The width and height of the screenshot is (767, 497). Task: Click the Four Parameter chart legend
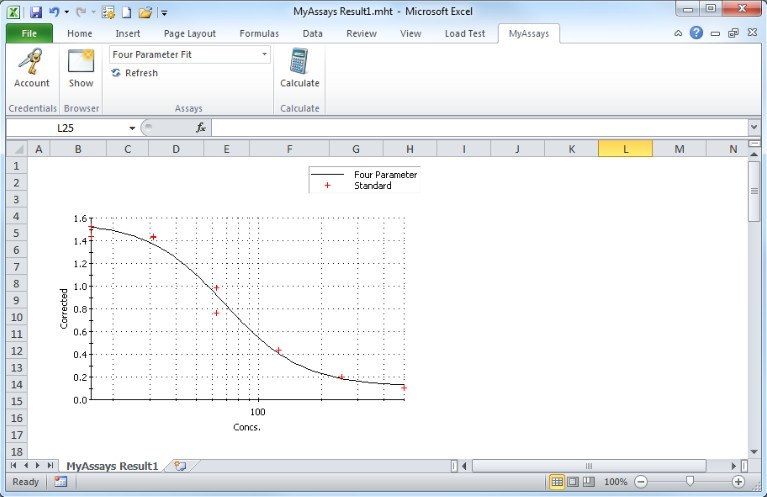(364, 180)
